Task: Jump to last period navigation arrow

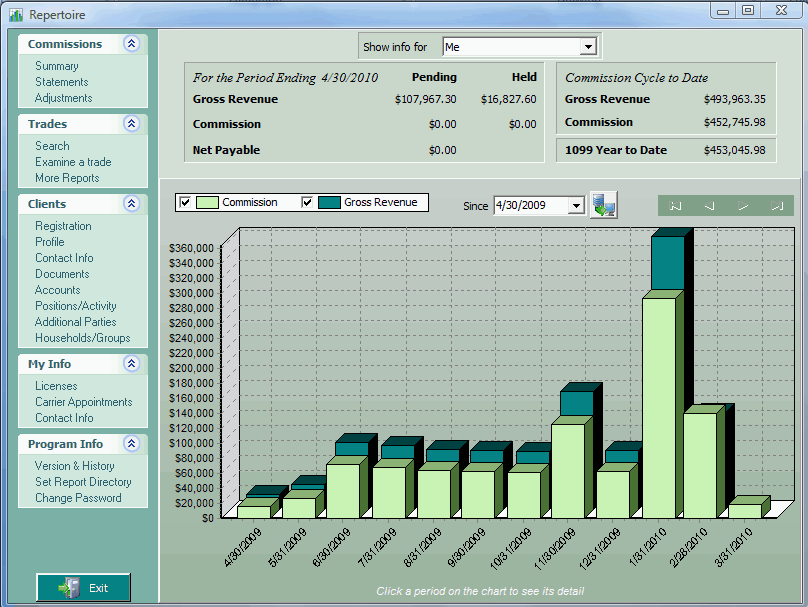Action: pyautogui.click(x=777, y=206)
